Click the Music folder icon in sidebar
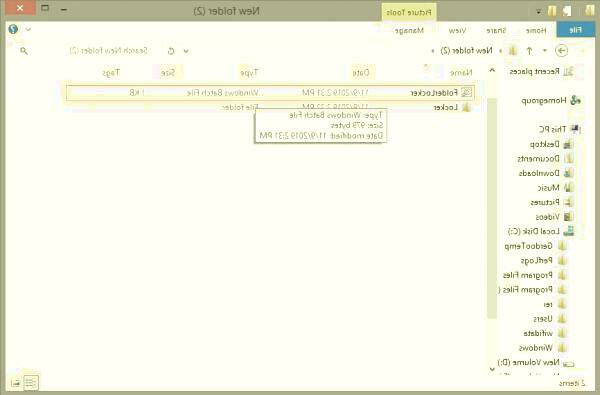Viewport: 600px width, 395px height. point(569,188)
